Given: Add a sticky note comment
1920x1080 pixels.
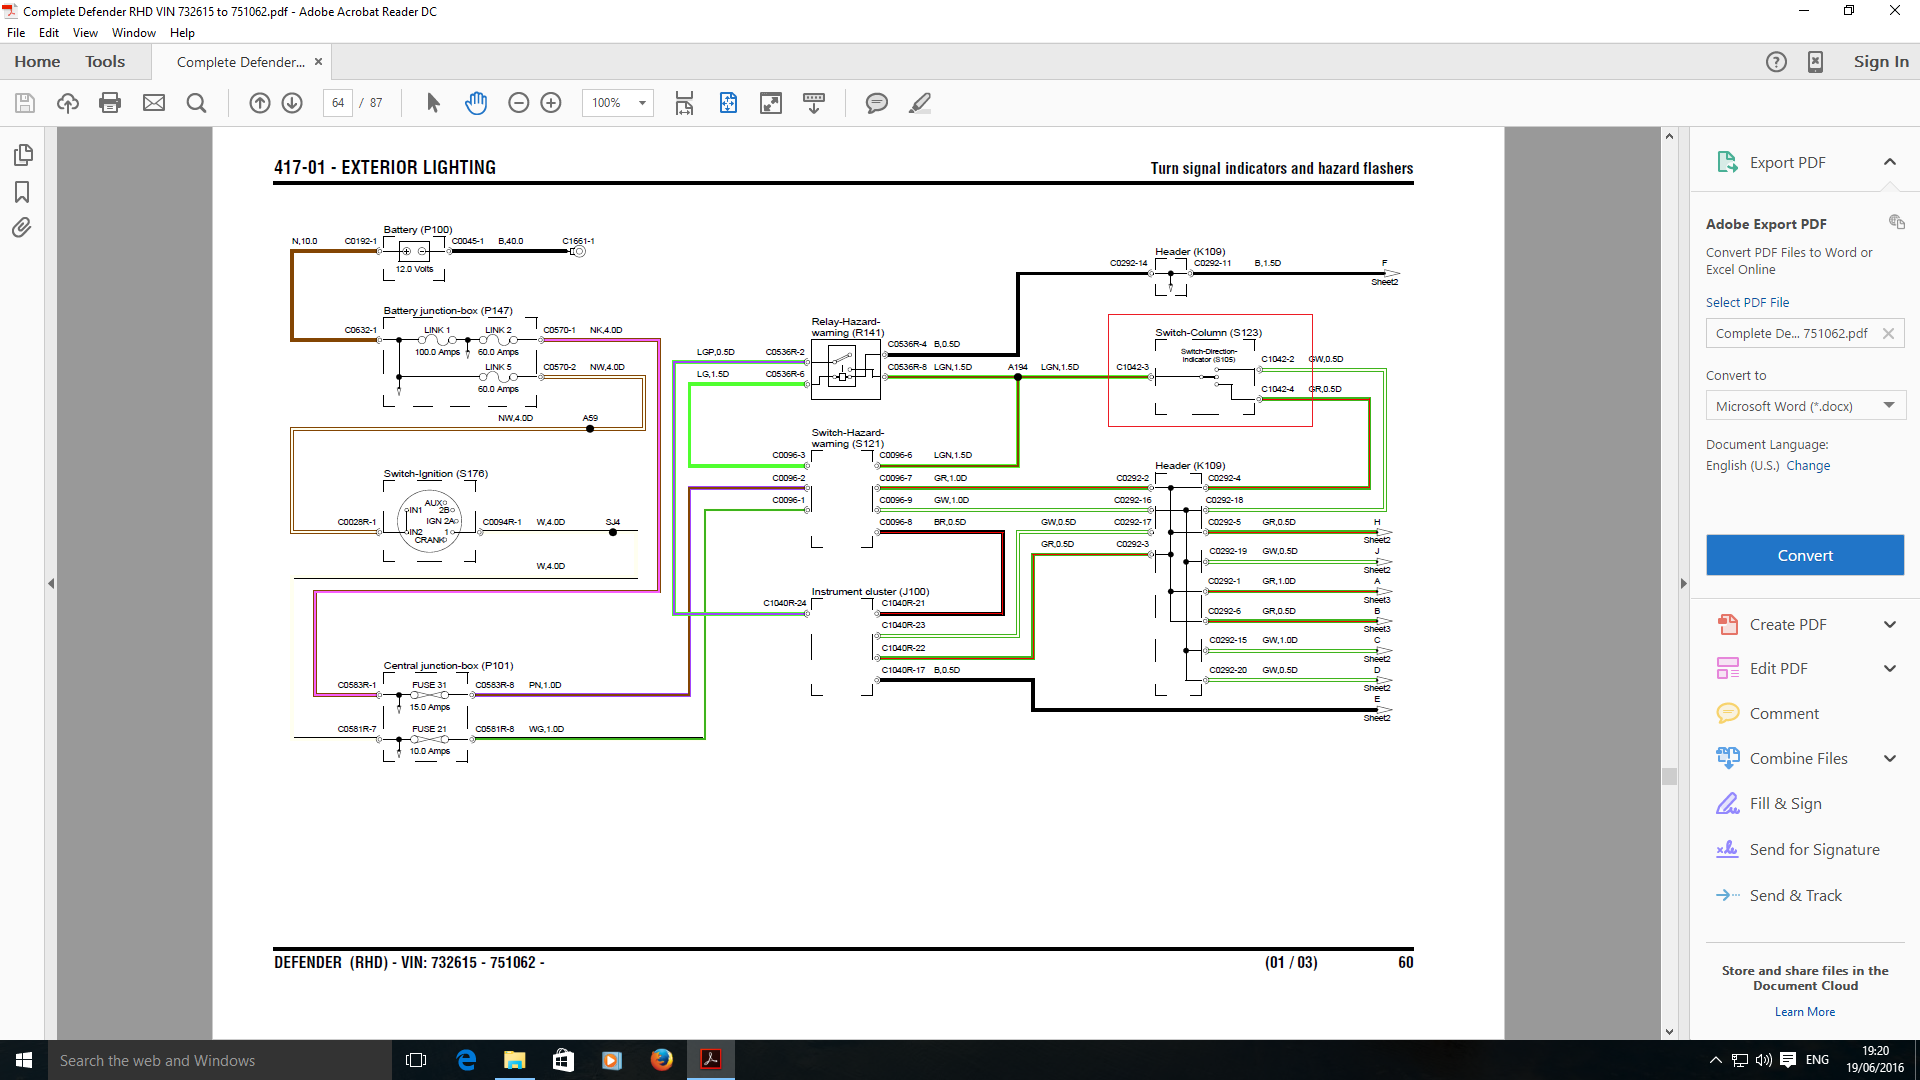Looking at the screenshot, I should [877, 103].
